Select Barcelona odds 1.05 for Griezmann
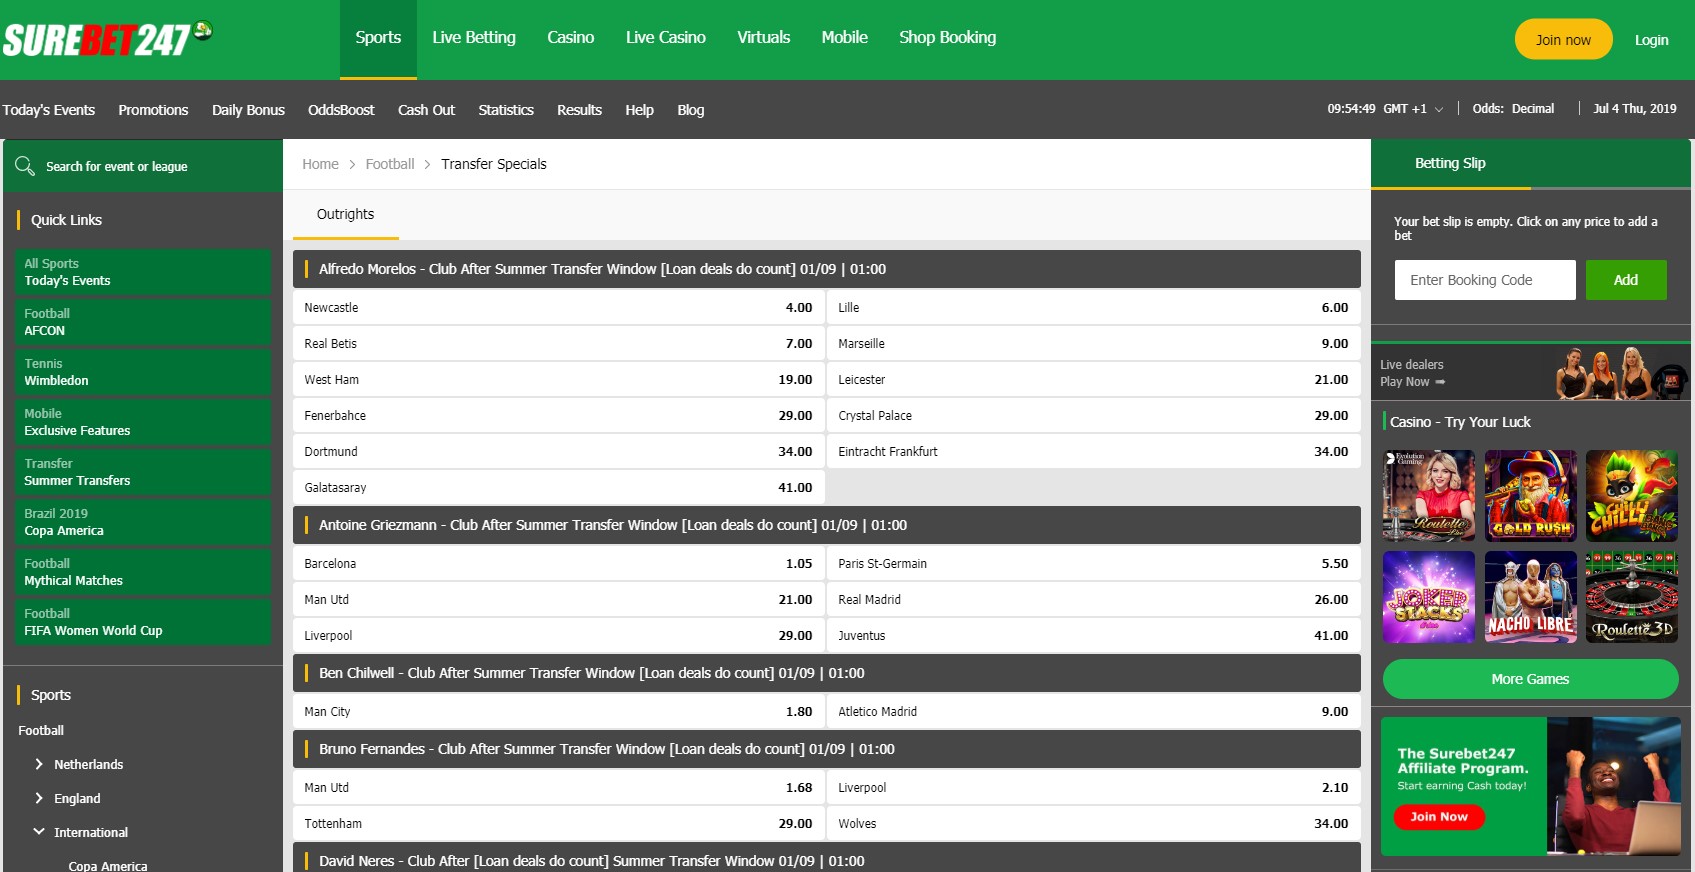1695x872 pixels. tap(559, 564)
